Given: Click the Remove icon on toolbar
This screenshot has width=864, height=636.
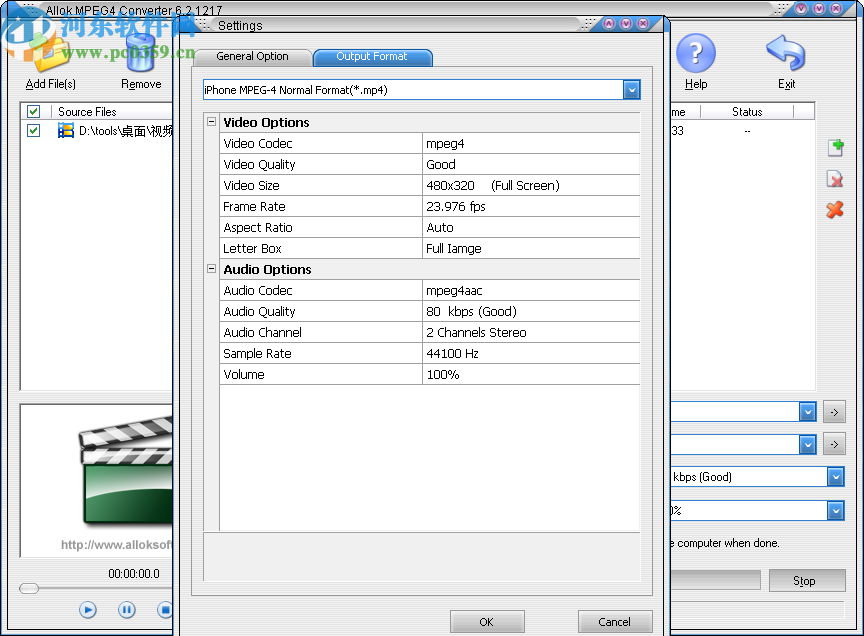Looking at the screenshot, I should 140,55.
